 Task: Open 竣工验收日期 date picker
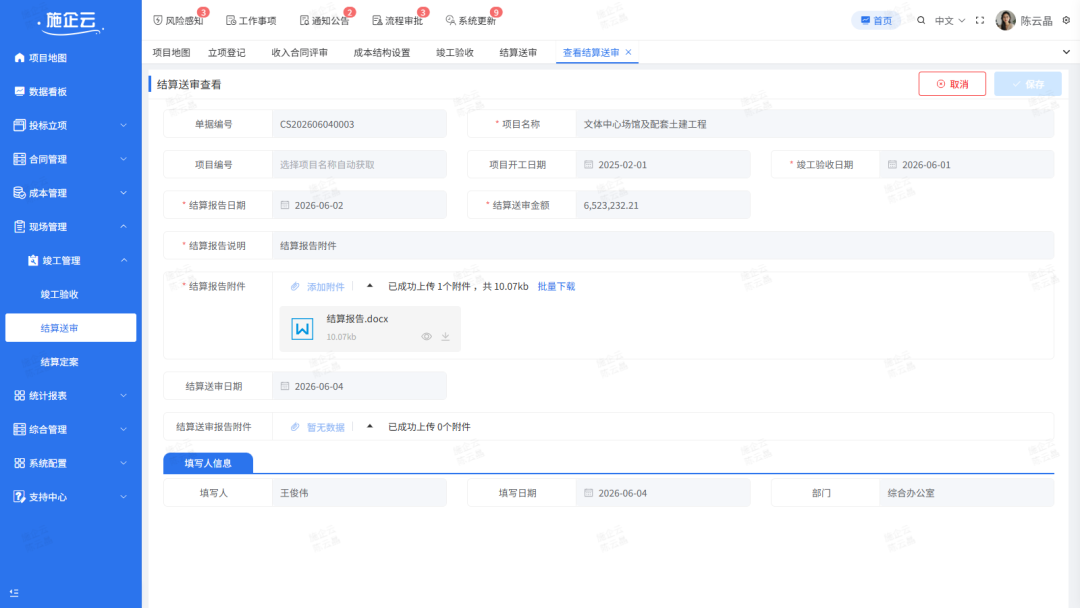[966, 165]
